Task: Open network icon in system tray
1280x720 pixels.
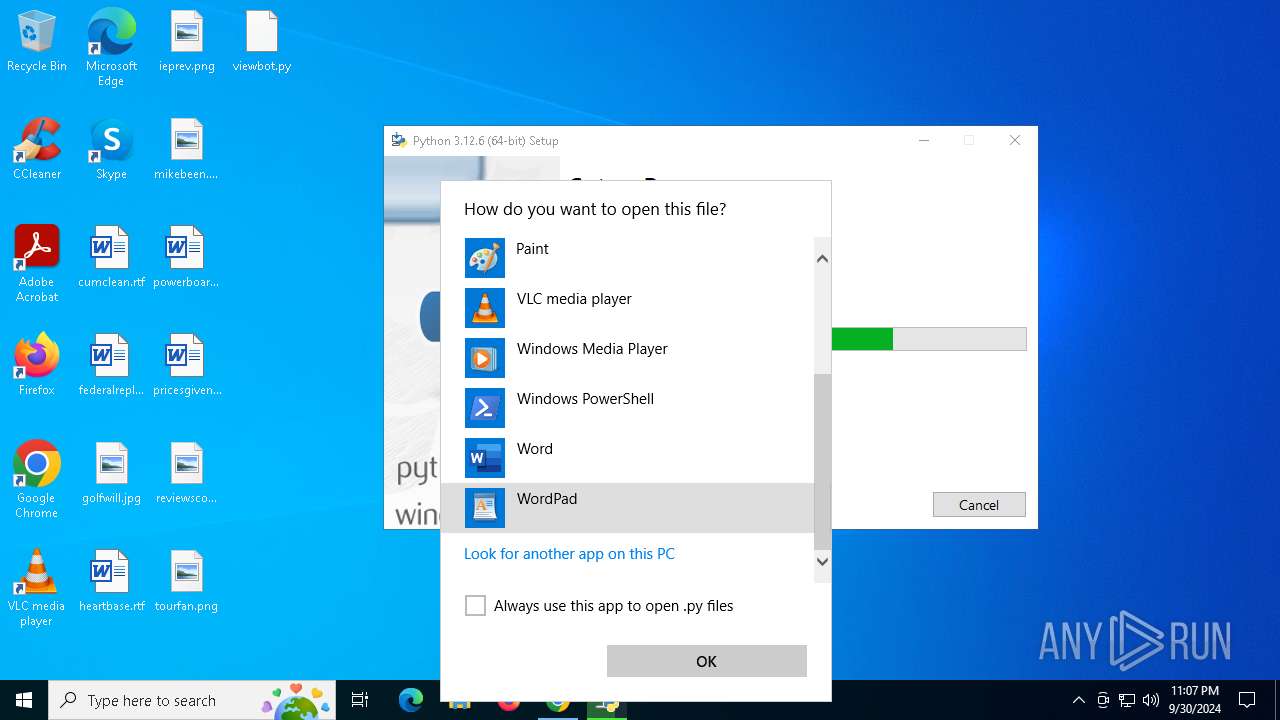Action: pyautogui.click(x=1127, y=700)
